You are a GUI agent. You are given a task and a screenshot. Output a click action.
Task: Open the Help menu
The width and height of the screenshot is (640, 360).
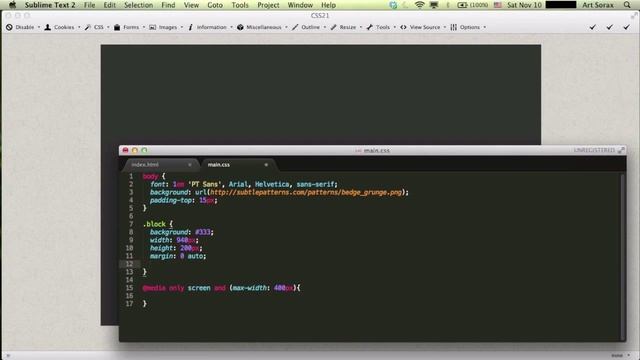tap(328, 5)
